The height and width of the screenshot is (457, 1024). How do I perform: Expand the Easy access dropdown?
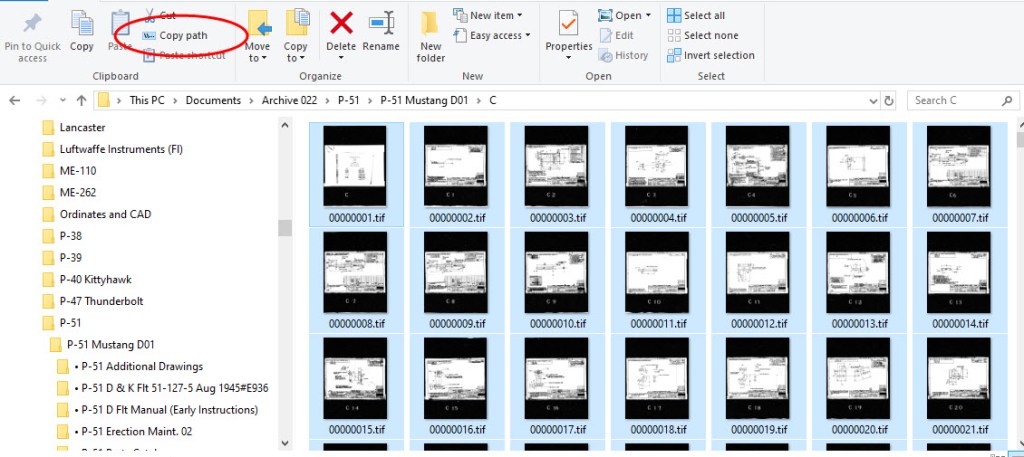click(x=489, y=35)
